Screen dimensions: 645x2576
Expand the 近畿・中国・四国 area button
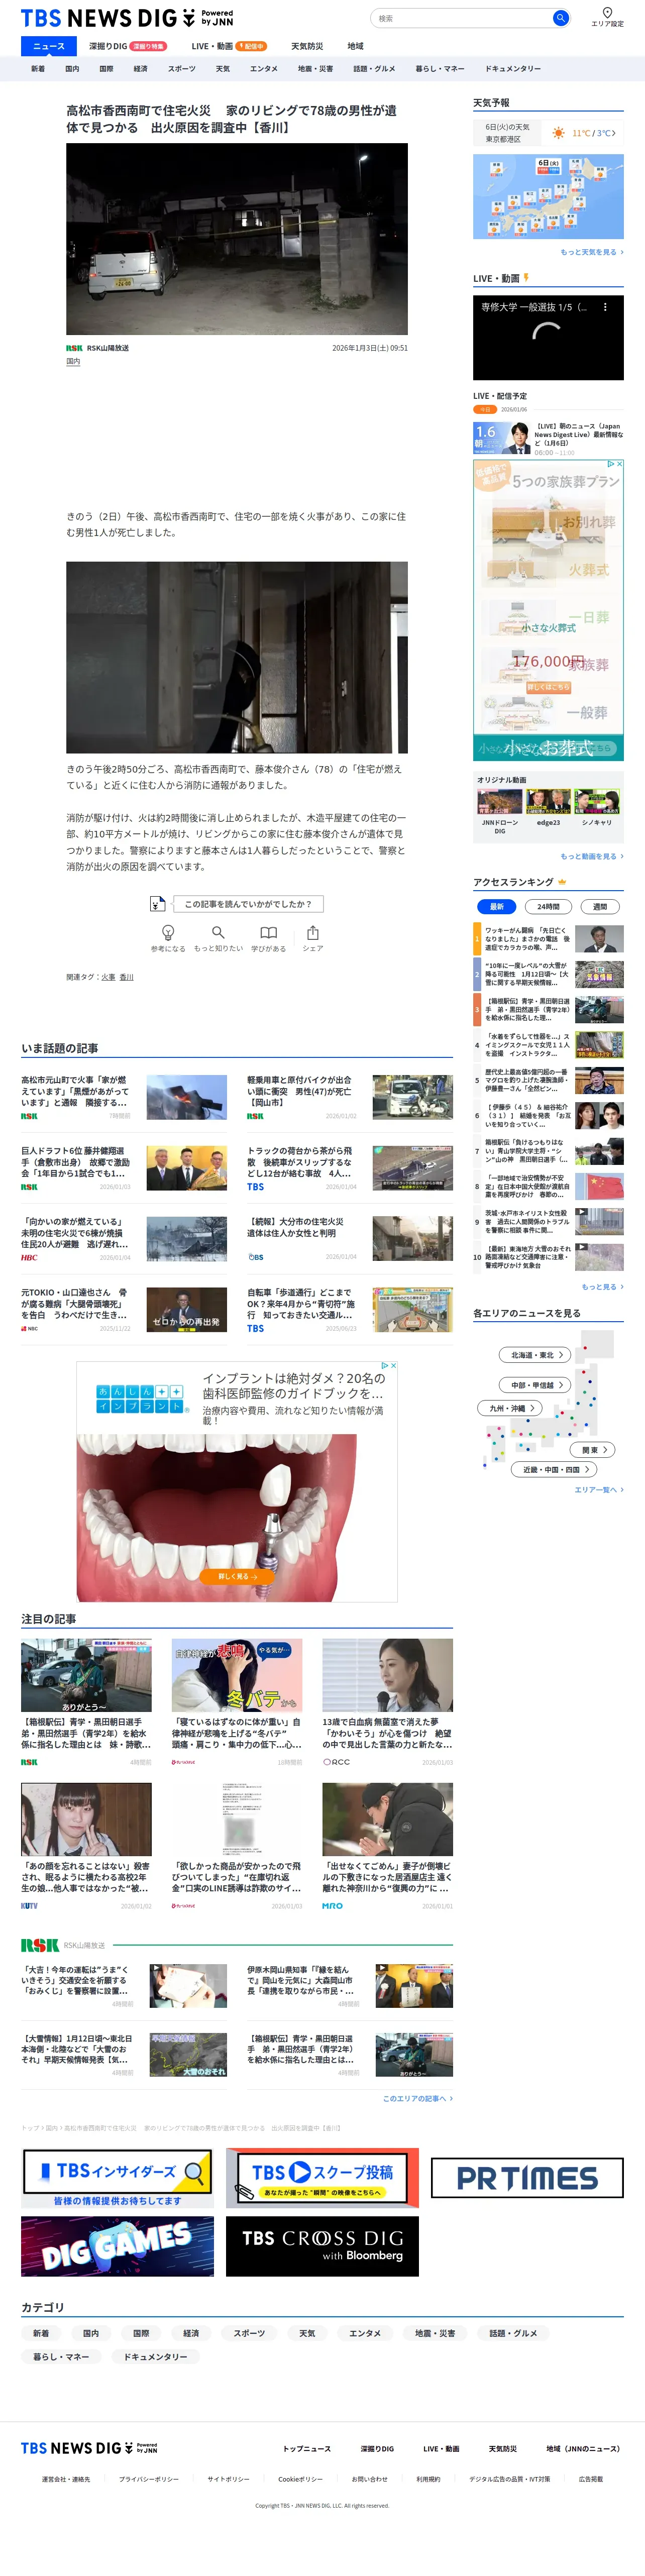[x=555, y=1470]
